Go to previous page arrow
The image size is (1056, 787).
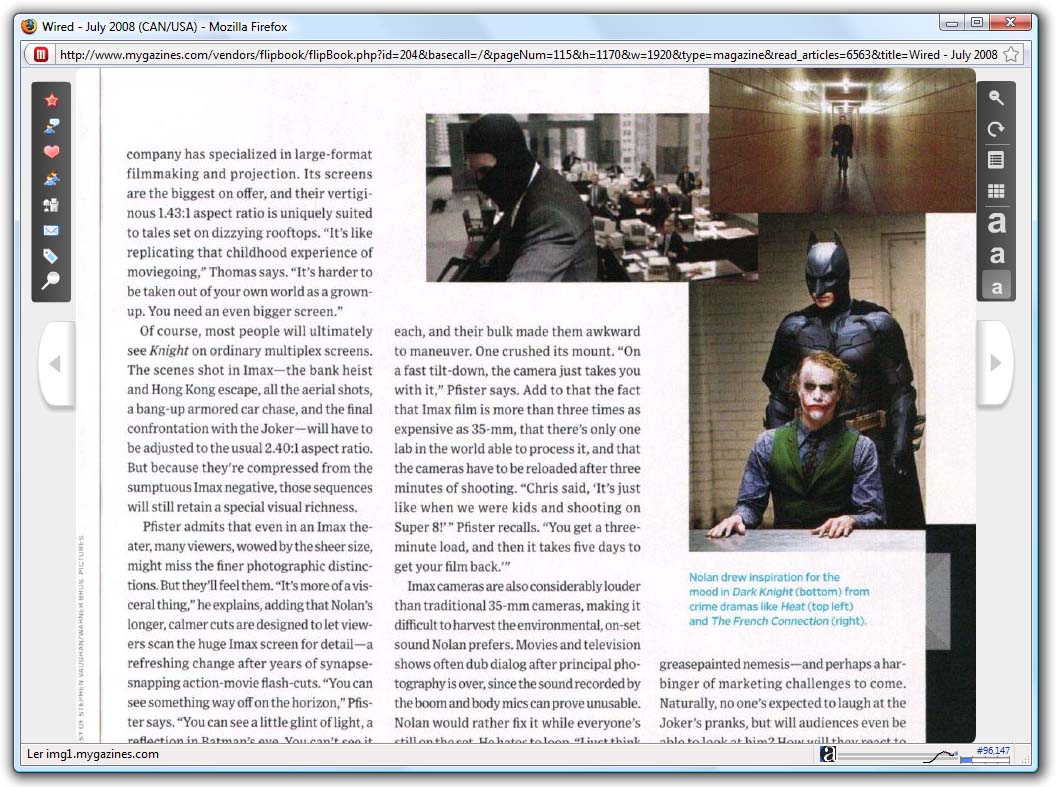click(x=56, y=364)
